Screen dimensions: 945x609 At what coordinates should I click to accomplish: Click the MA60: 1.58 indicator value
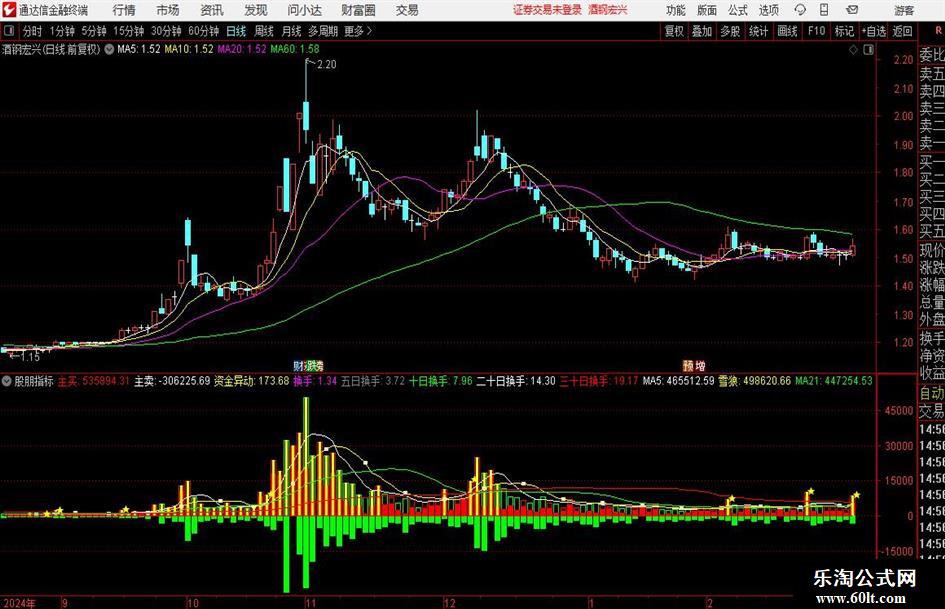pyautogui.click(x=295, y=49)
